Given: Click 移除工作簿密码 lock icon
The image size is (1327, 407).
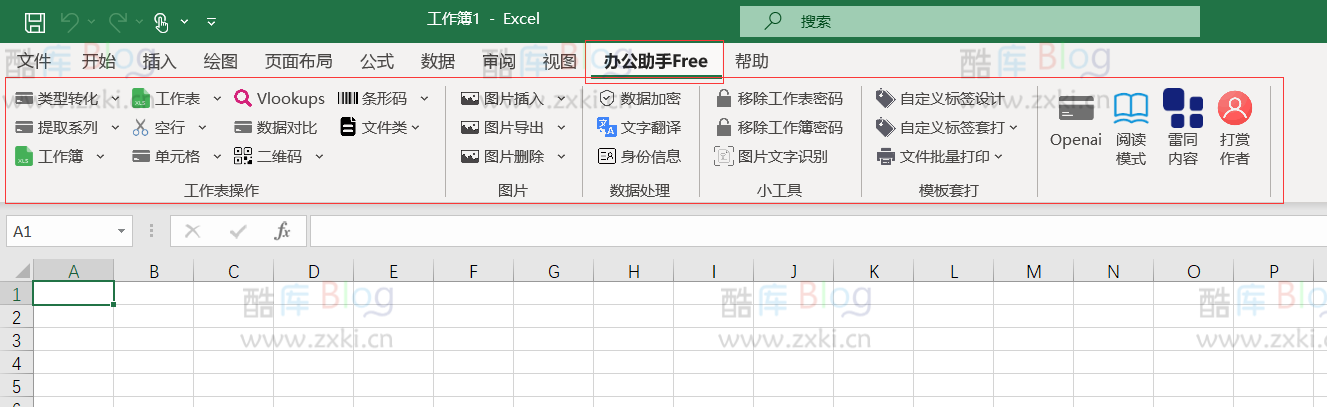Looking at the screenshot, I should pos(724,127).
